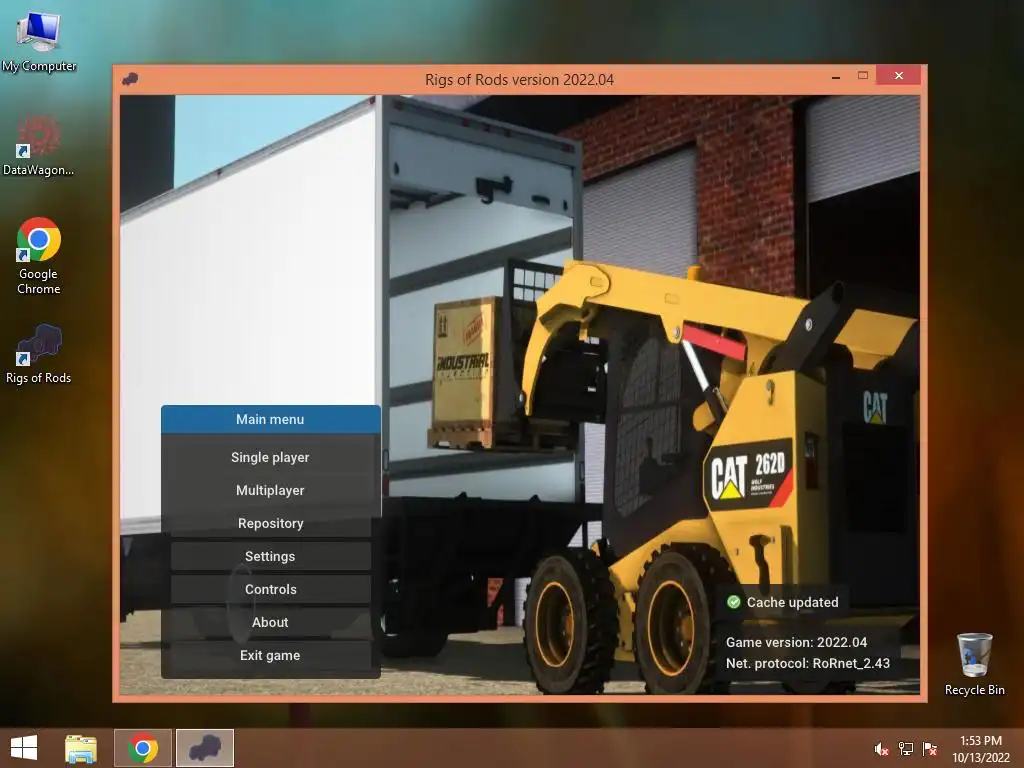
Task: Open network status tray icon
Action: coord(906,749)
